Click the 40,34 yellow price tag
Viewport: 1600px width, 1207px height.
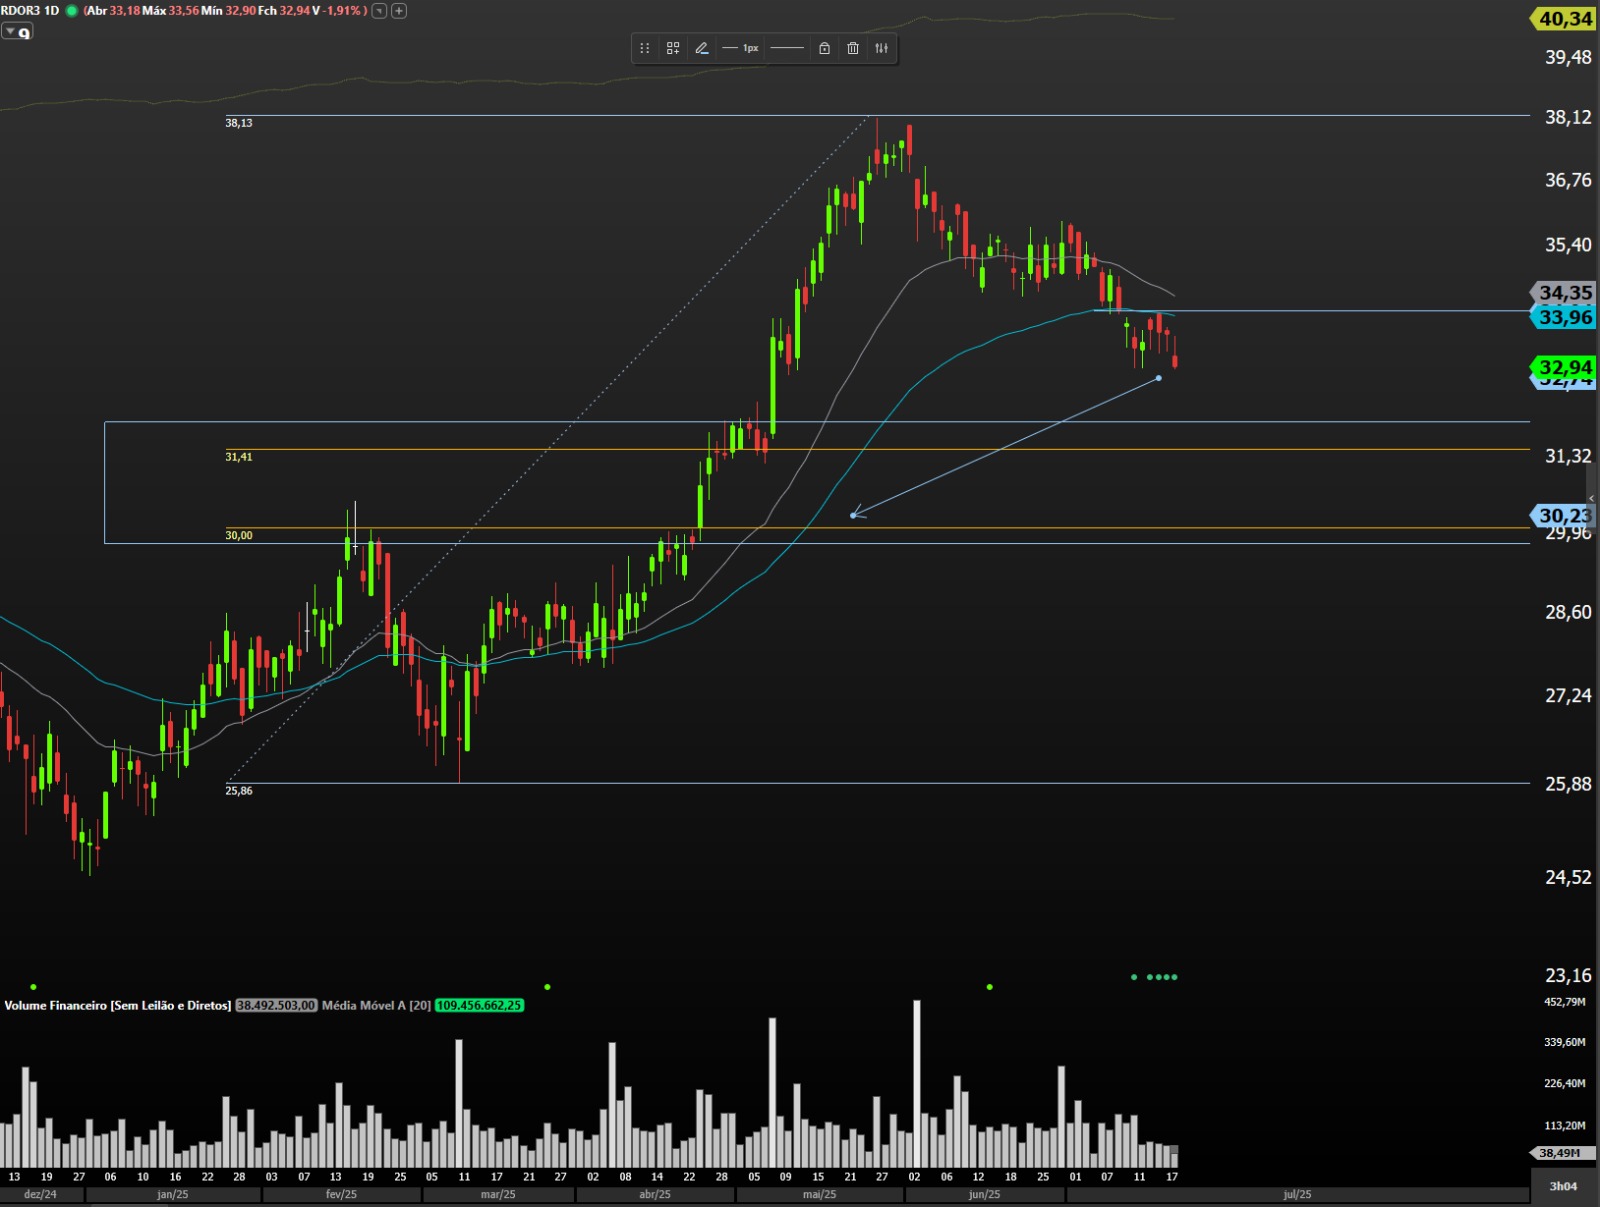tap(1564, 19)
